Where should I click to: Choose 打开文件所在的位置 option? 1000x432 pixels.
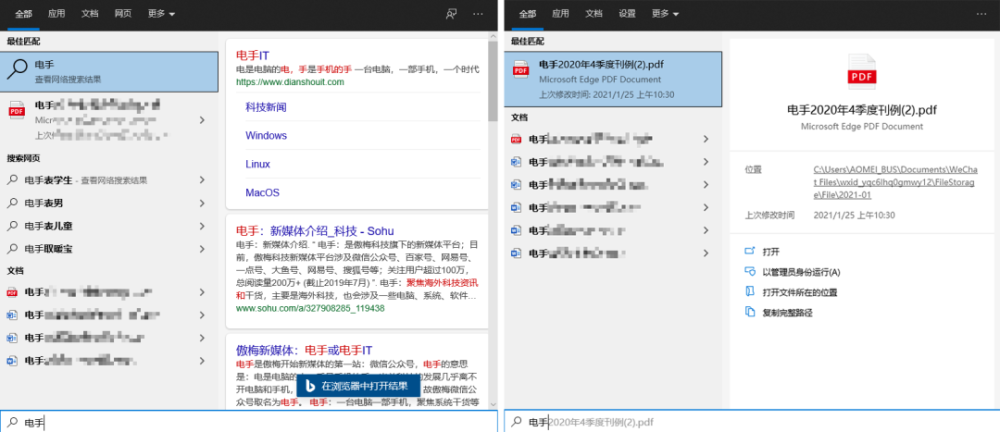click(800, 292)
